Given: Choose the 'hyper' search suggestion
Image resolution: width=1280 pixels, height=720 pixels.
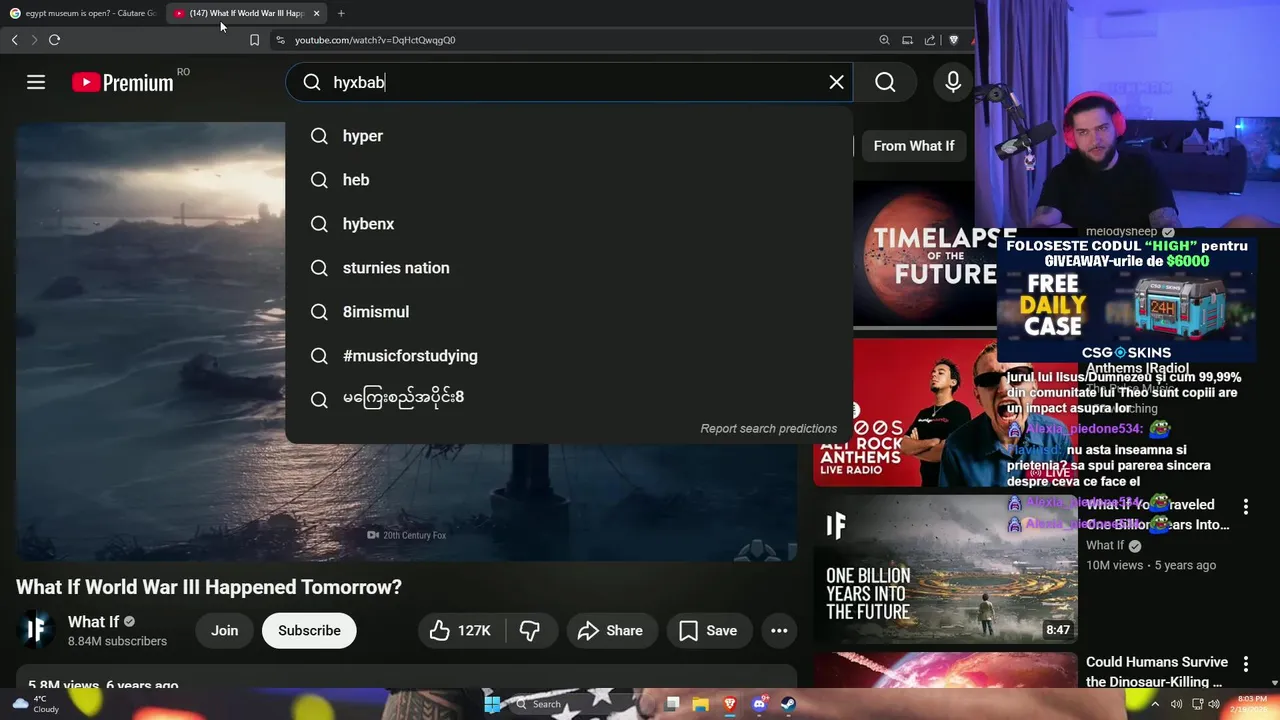Looking at the screenshot, I should tap(569, 136).
